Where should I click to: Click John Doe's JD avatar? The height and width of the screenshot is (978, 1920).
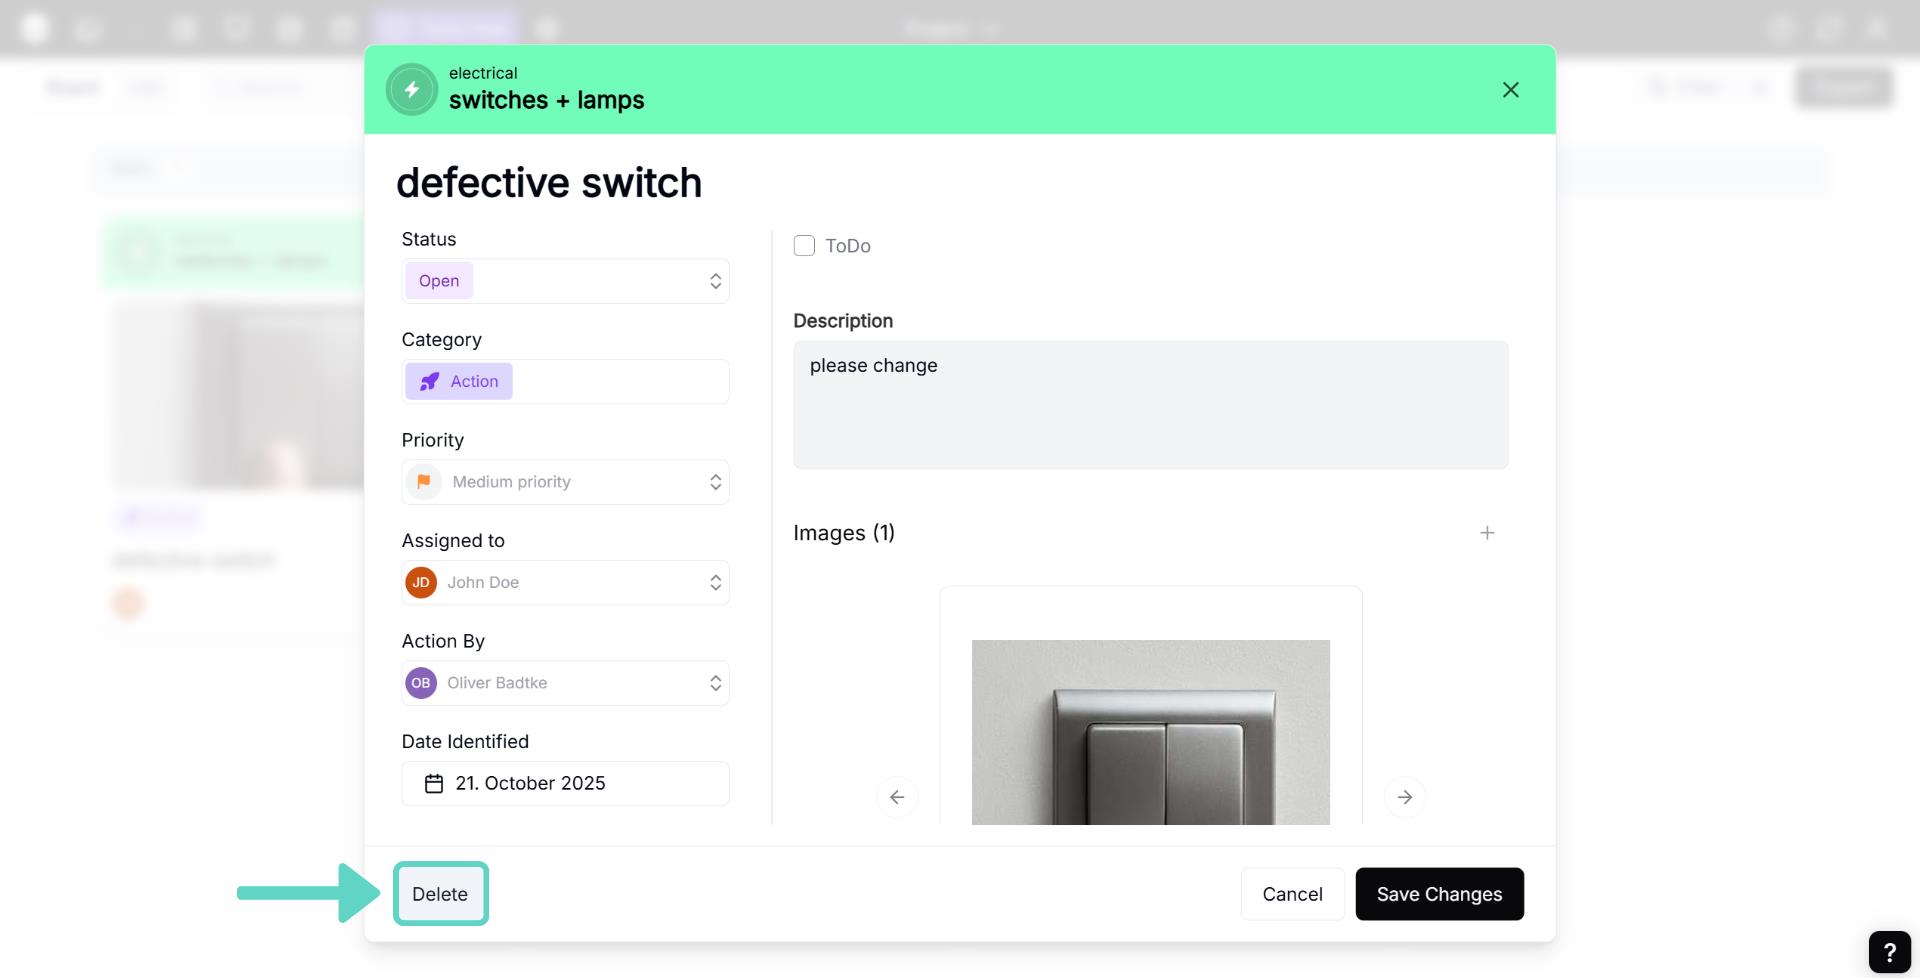[x=421, y=583]
